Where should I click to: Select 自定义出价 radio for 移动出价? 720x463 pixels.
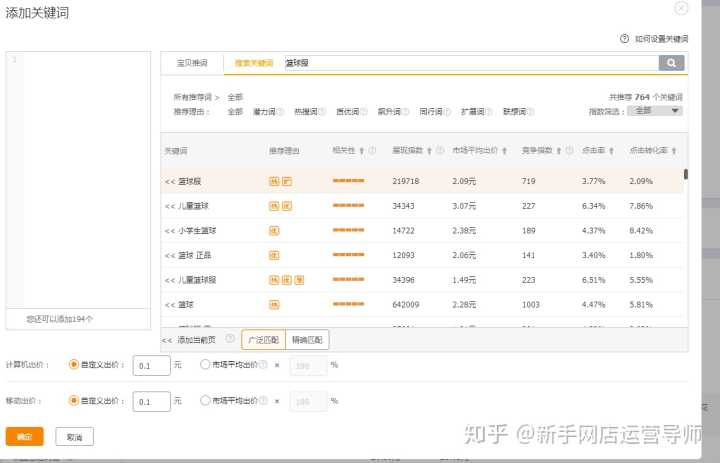coord(73,400)
